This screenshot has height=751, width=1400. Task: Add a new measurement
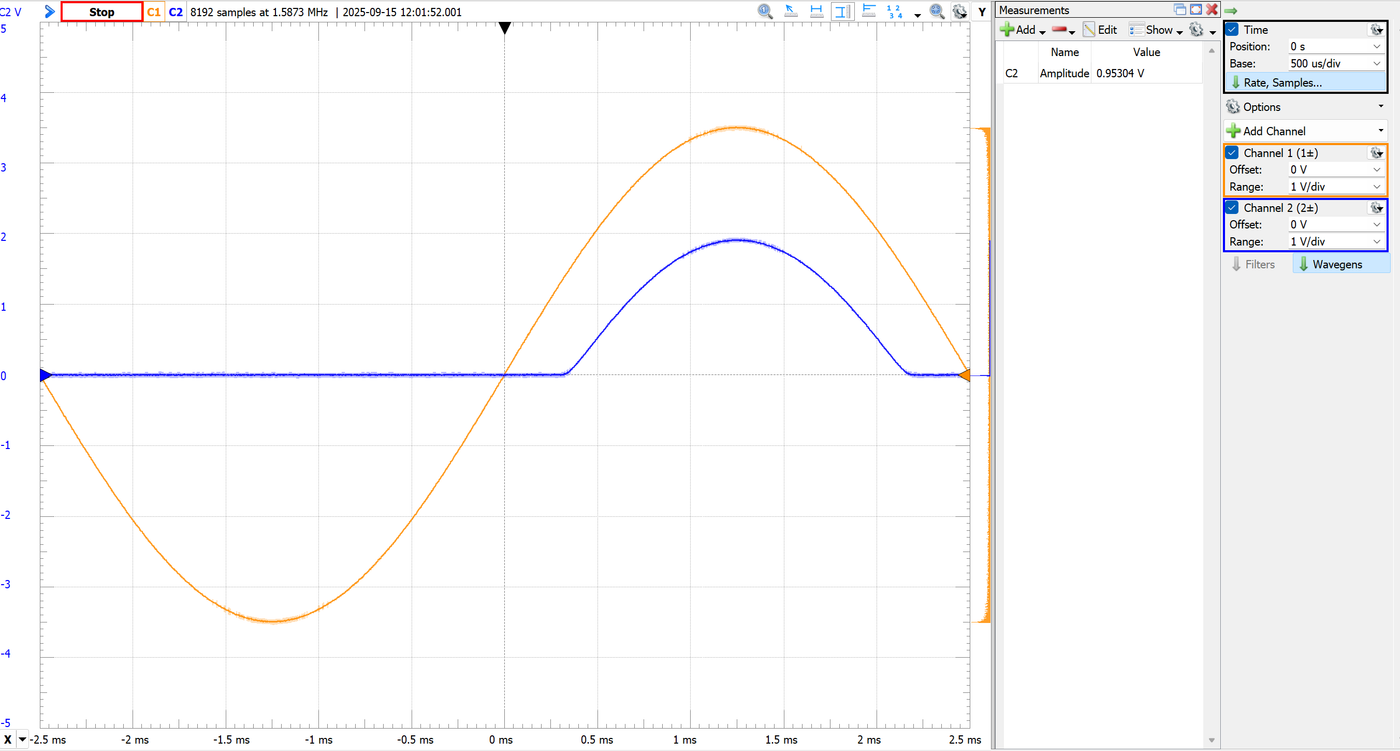point(1019,30)
